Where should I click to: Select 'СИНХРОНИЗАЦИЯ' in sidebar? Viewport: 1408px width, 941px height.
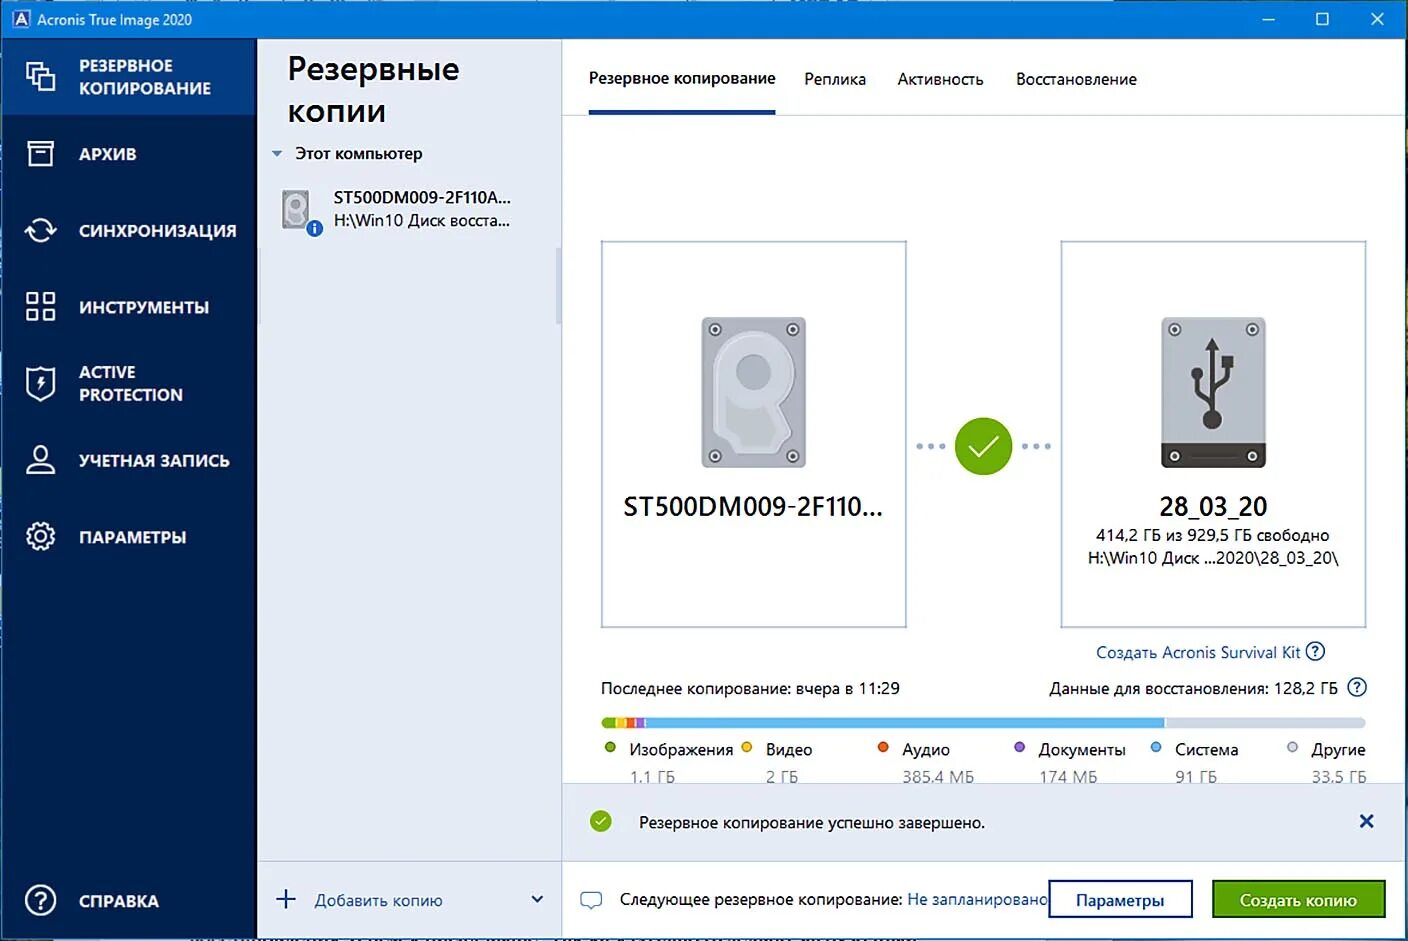129,230
